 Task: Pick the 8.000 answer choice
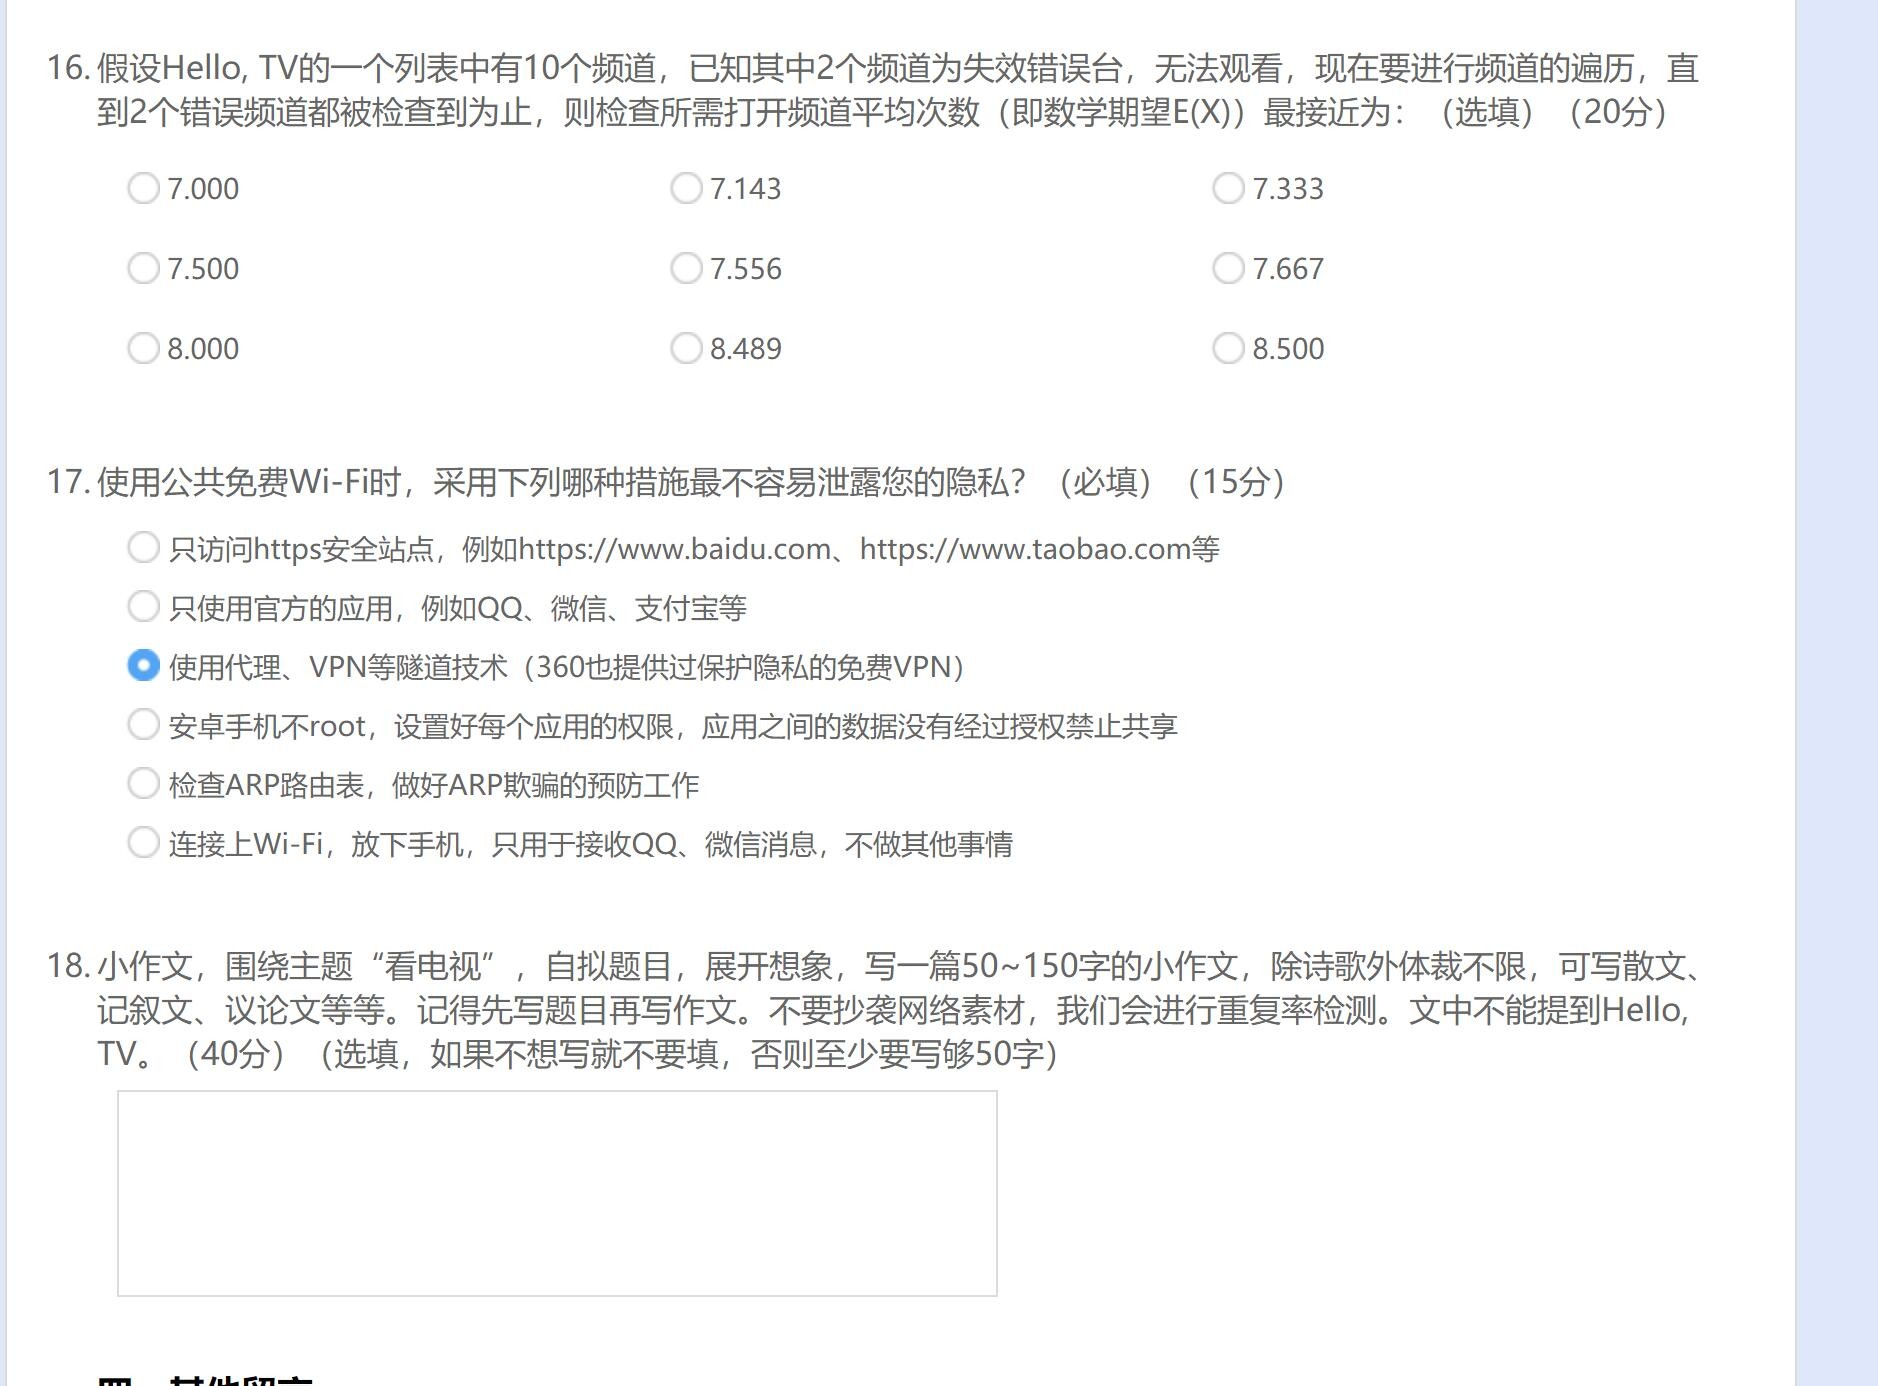coord(144,348)
